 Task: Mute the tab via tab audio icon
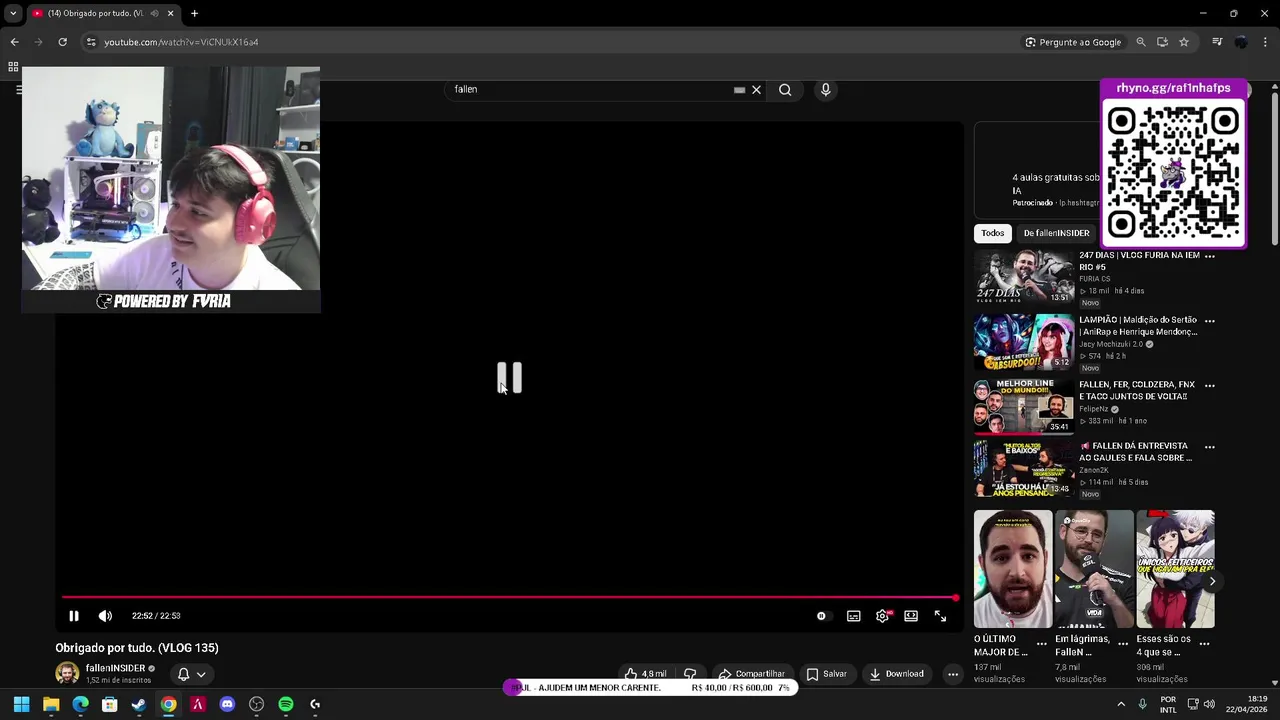point(154,13)
